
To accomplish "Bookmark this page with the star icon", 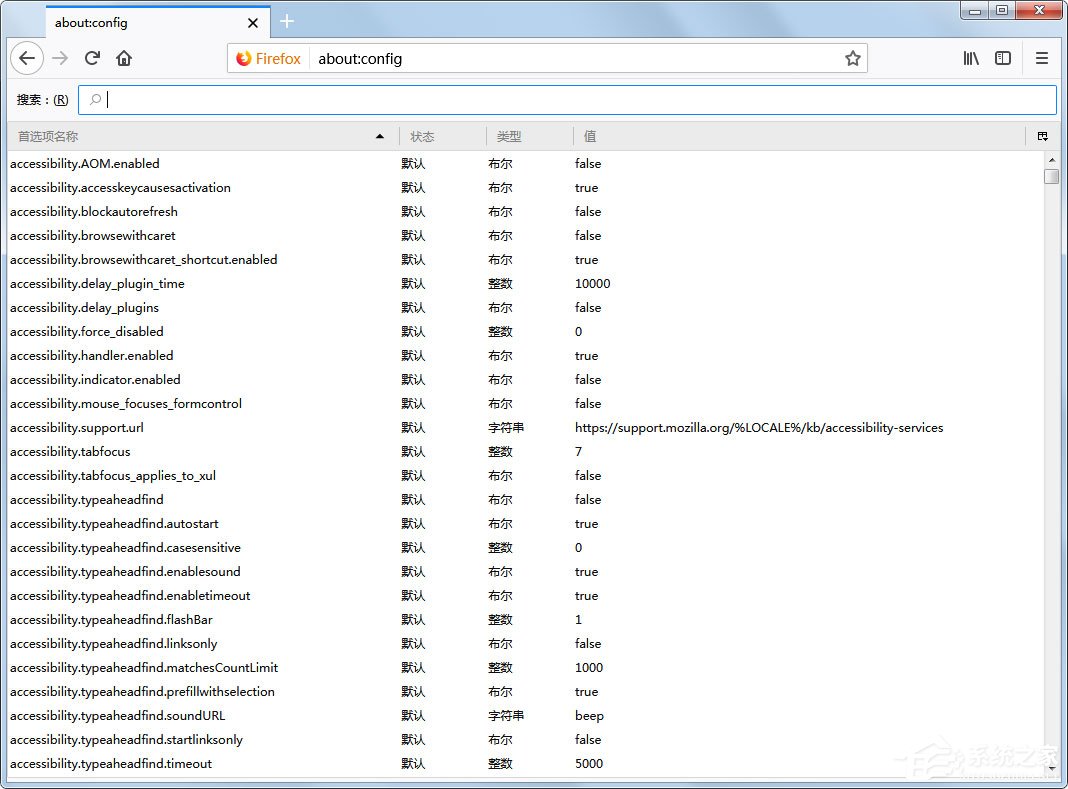I will 853,58.
